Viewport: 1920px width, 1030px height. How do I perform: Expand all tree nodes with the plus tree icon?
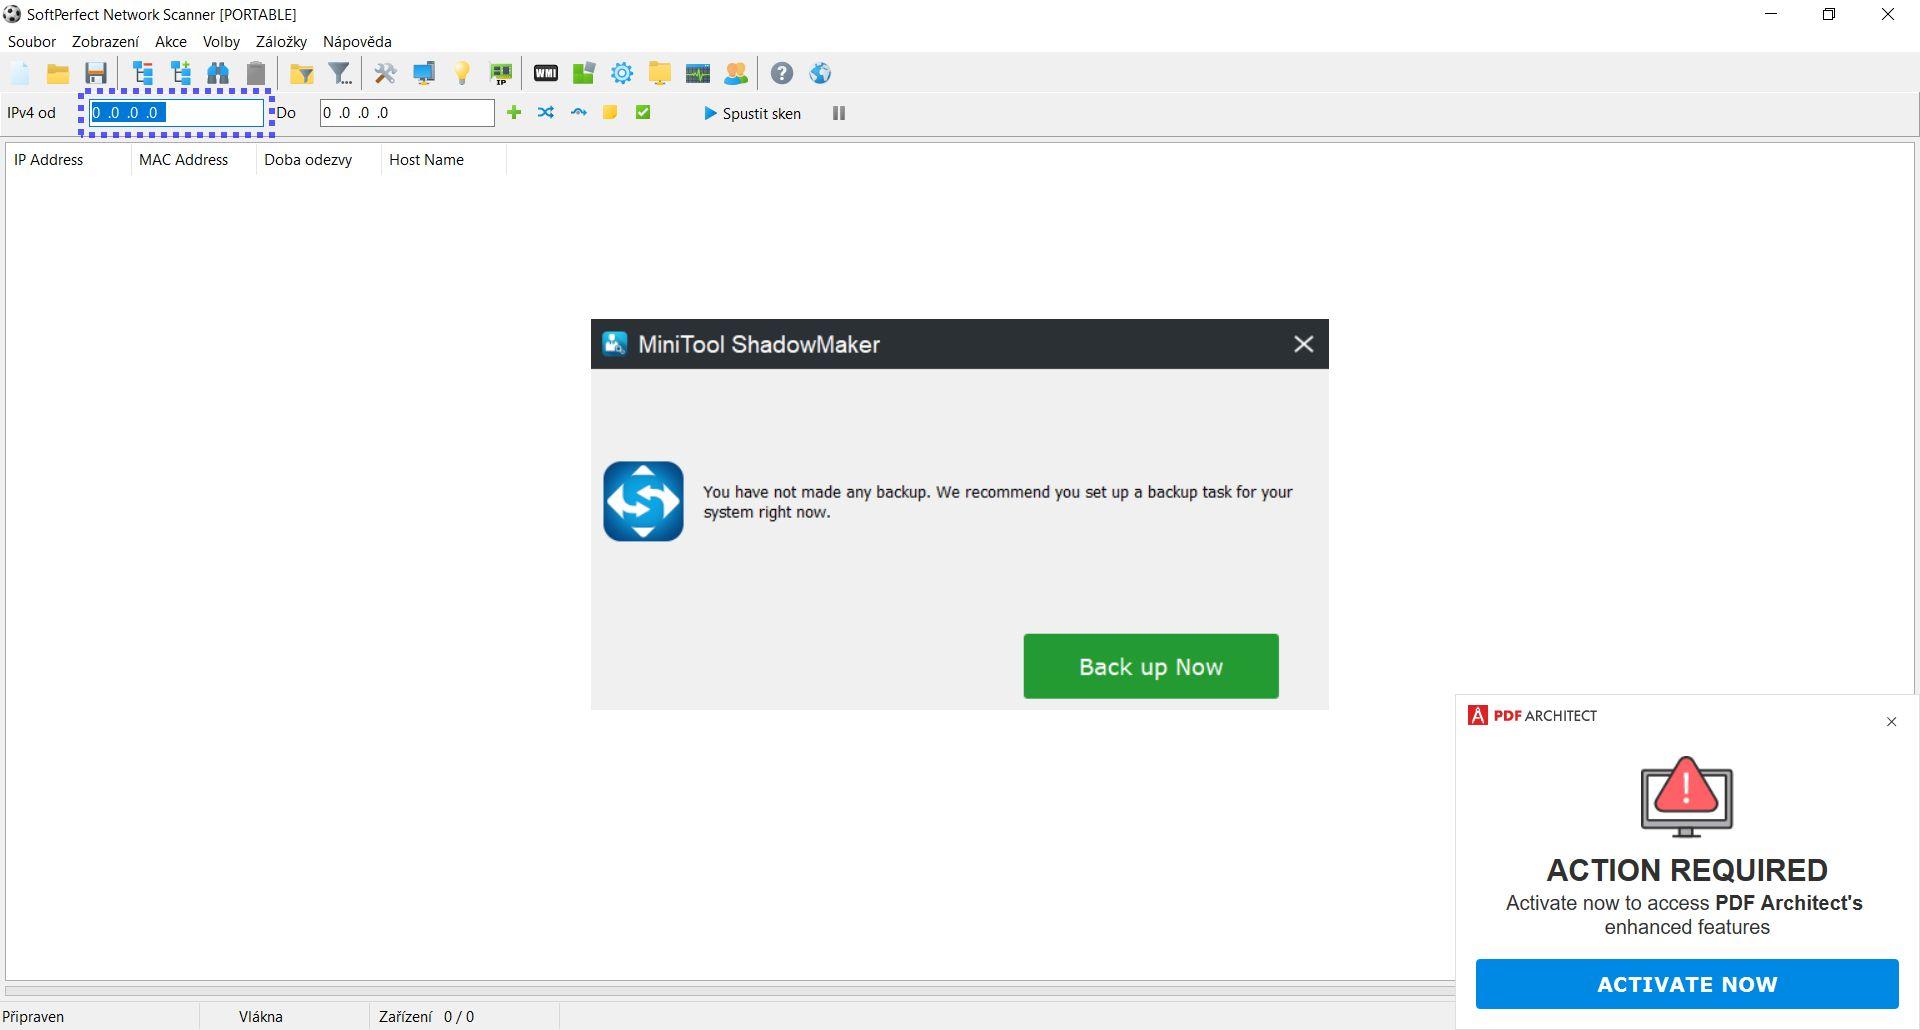[180, 73]
